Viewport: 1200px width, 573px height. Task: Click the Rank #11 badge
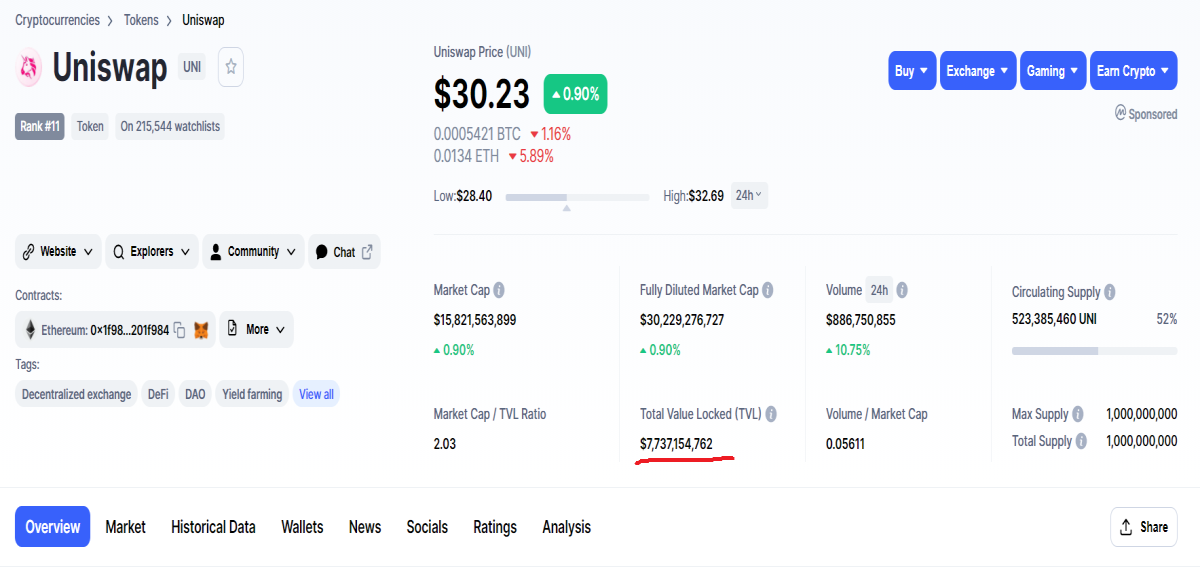coord(40,126)
